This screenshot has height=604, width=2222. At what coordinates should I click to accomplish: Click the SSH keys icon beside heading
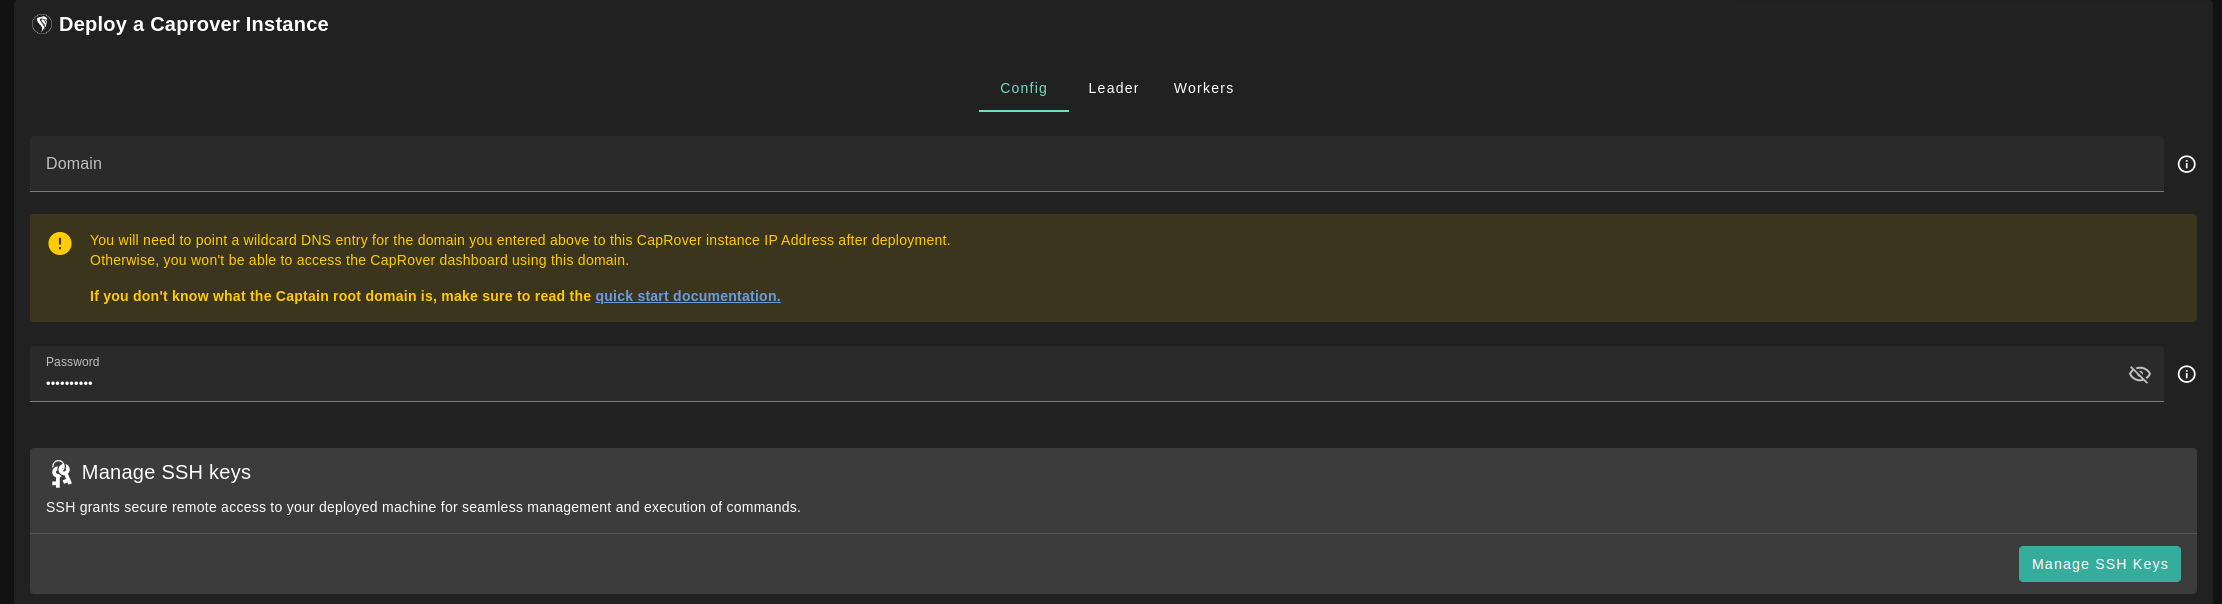61,473
